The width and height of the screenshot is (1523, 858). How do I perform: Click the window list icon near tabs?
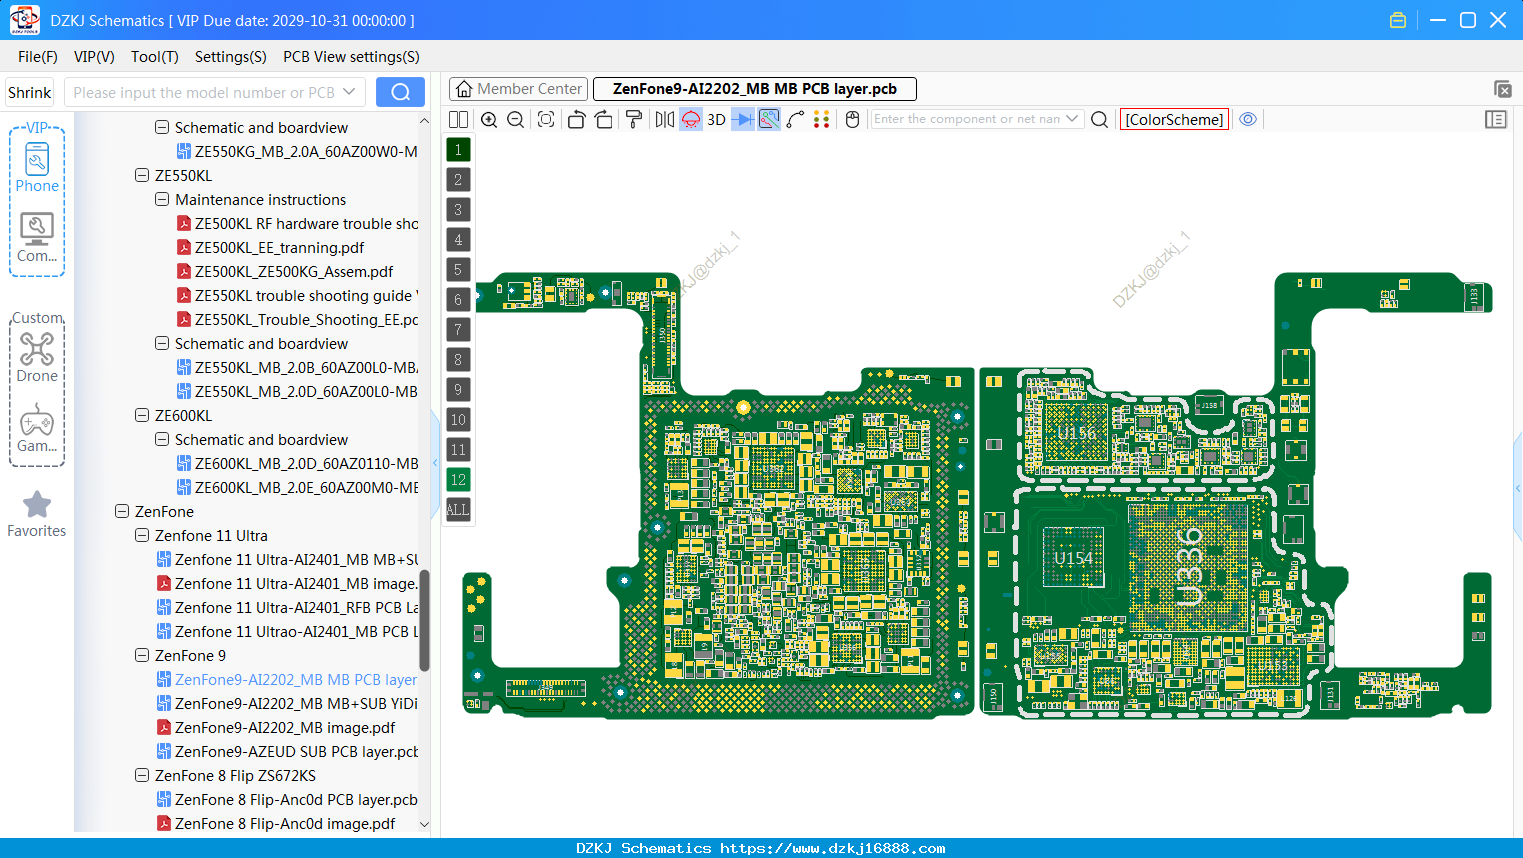[1502, 89]
